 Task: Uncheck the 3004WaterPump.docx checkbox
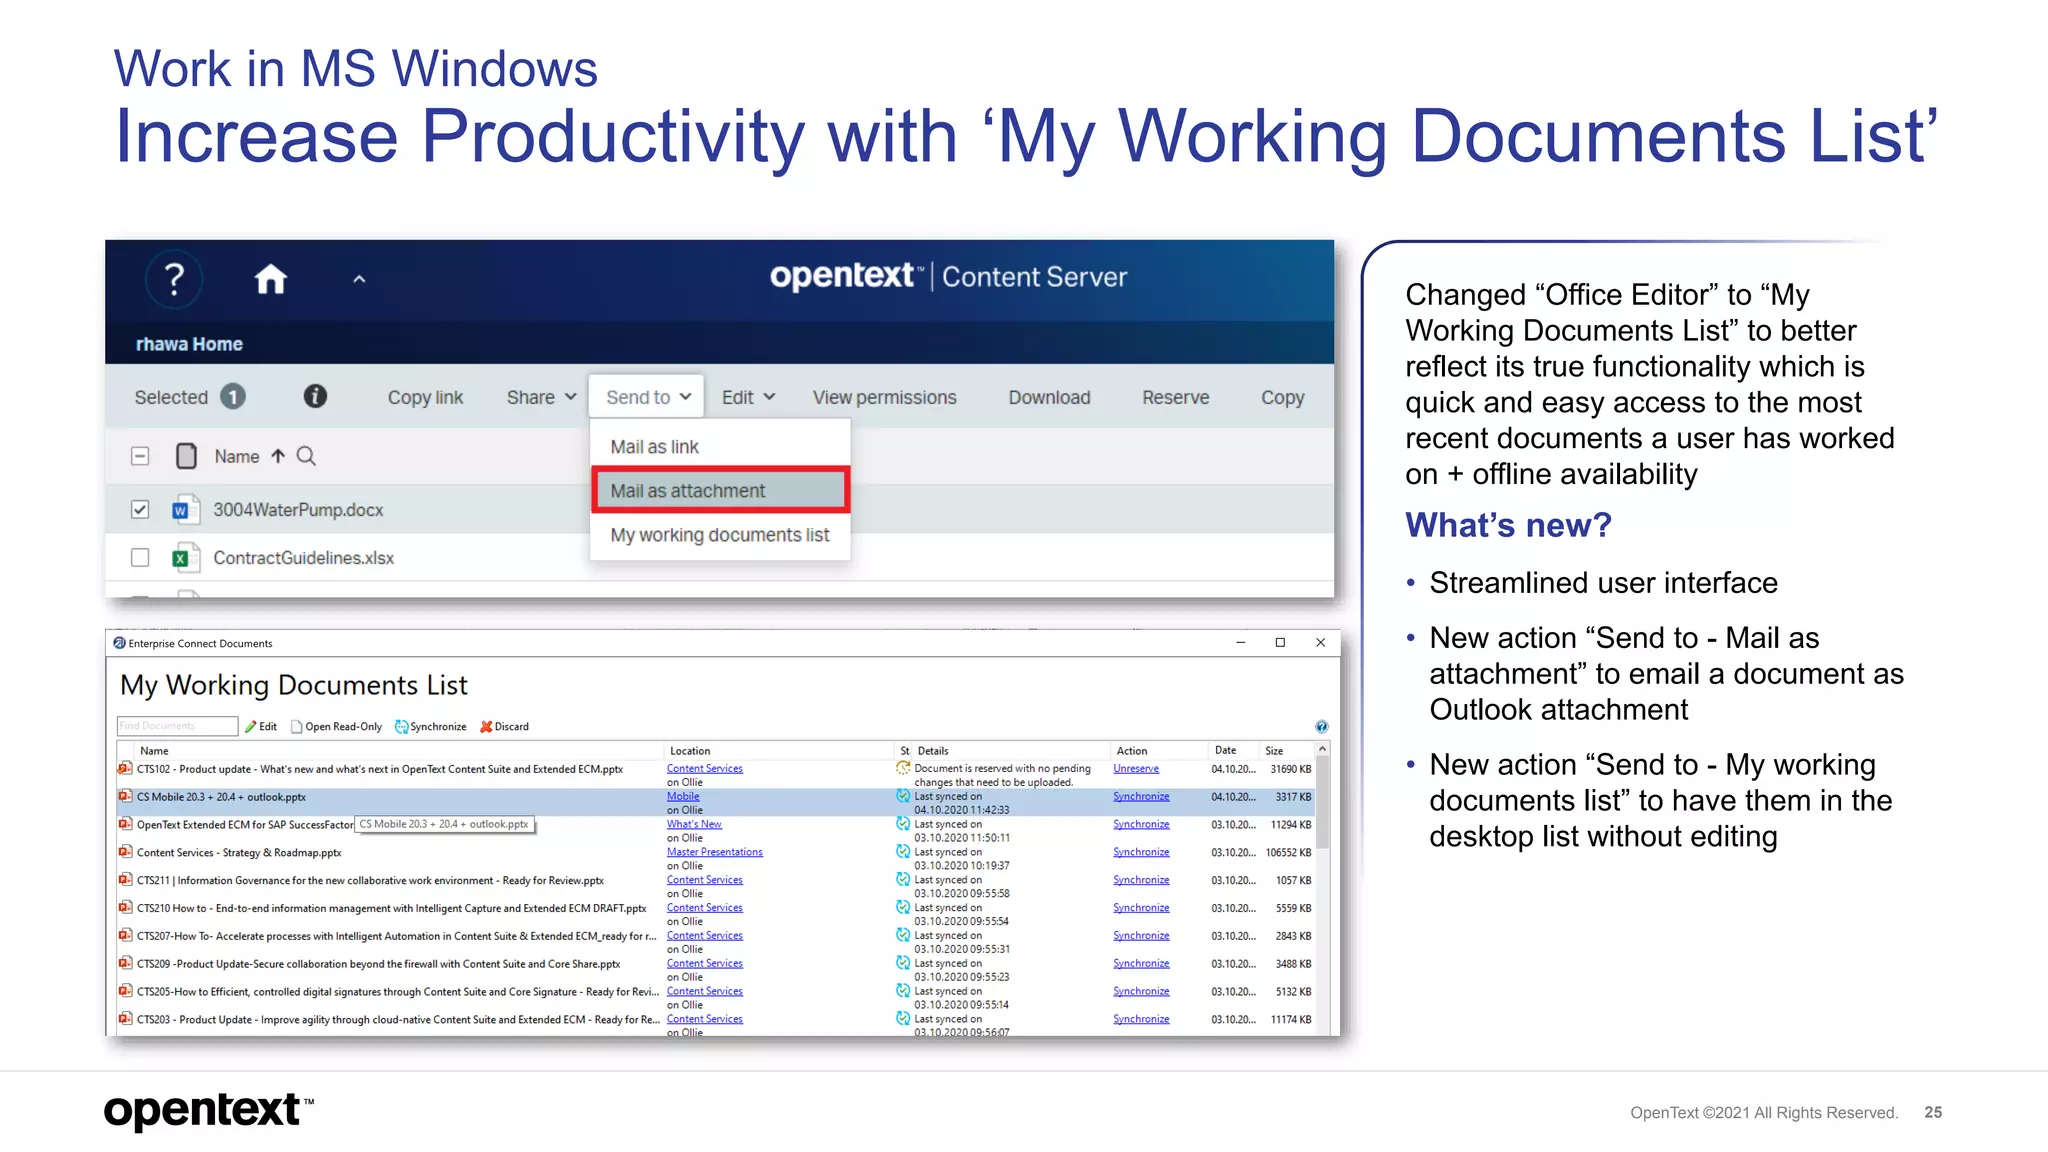pos(140,509)
